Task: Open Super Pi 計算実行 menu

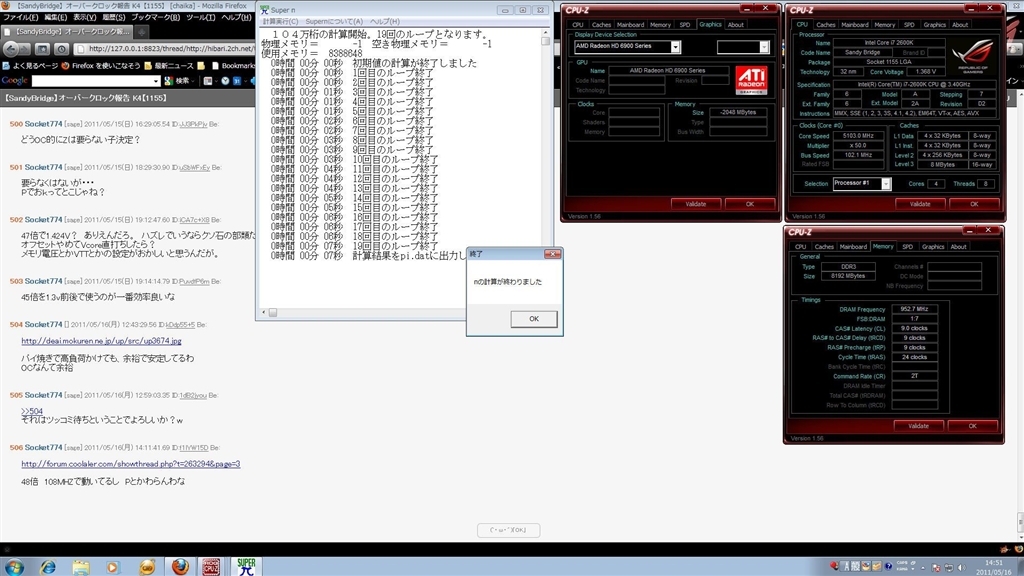Action: [x=280, y=22]
